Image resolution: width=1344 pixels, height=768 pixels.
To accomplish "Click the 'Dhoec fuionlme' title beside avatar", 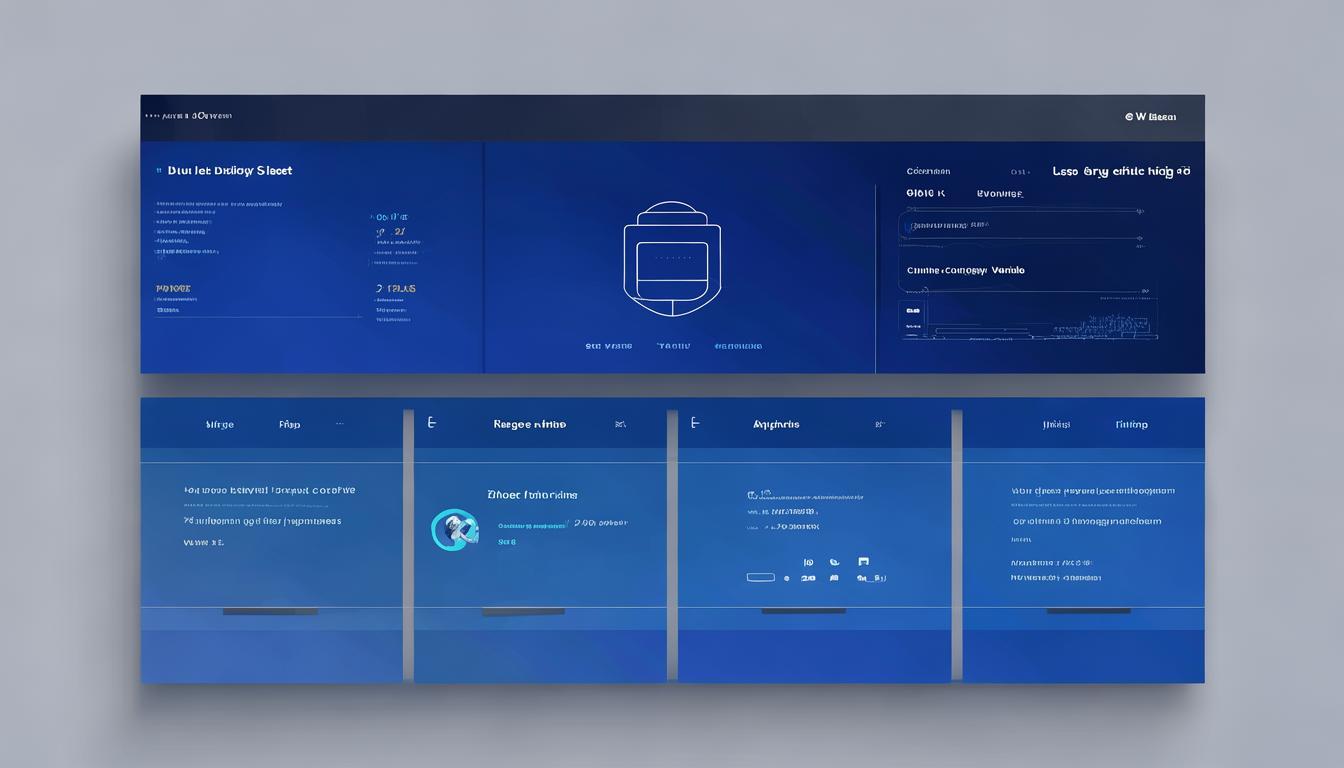I will 532,495.
